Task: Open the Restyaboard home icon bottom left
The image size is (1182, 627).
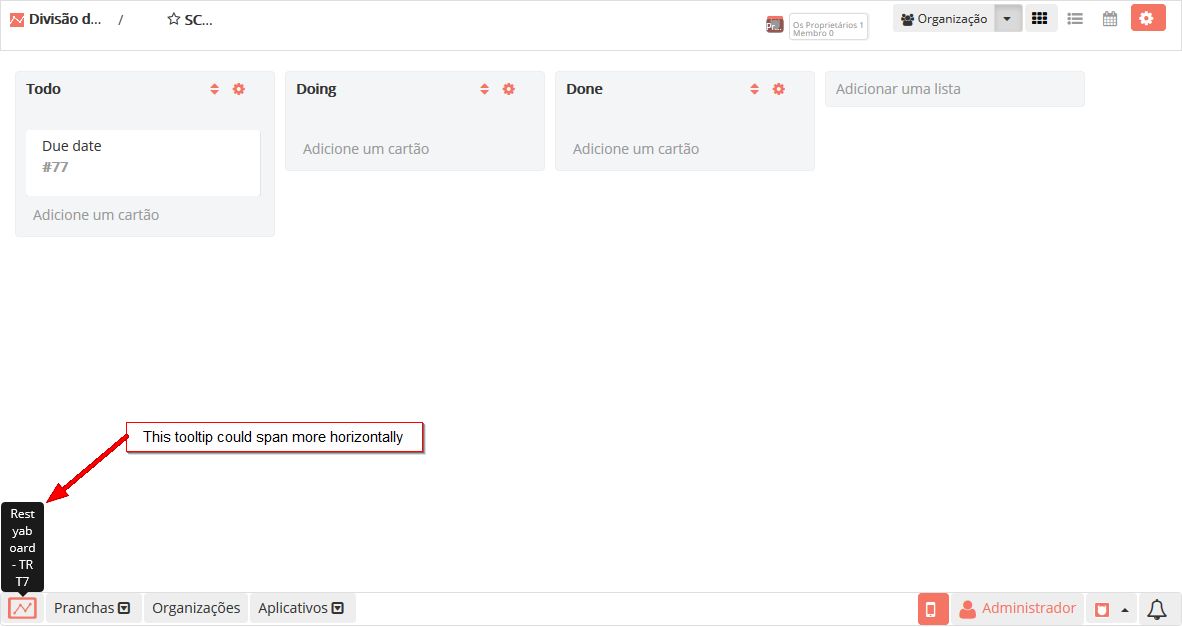Action: 21,607
